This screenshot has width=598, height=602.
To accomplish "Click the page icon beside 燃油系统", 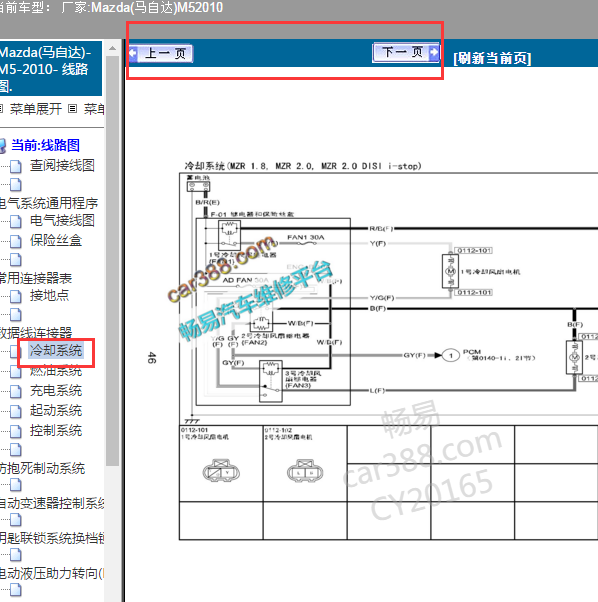I will (x=16, y=372).
